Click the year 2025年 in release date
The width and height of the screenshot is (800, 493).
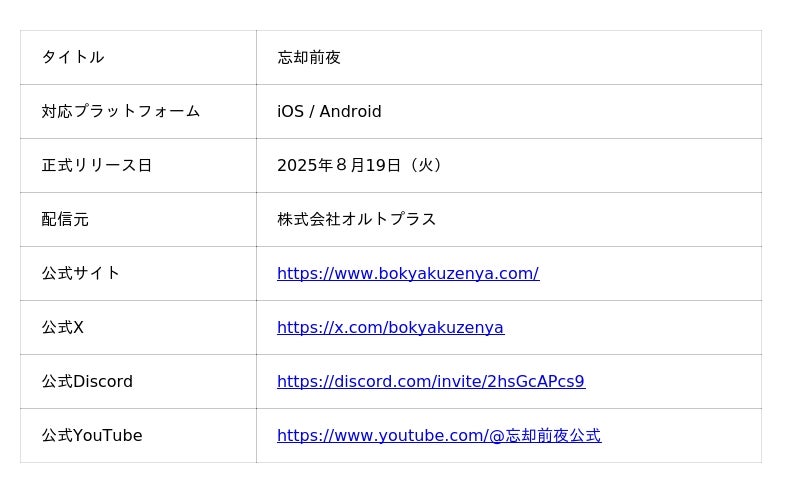[304, 165]
